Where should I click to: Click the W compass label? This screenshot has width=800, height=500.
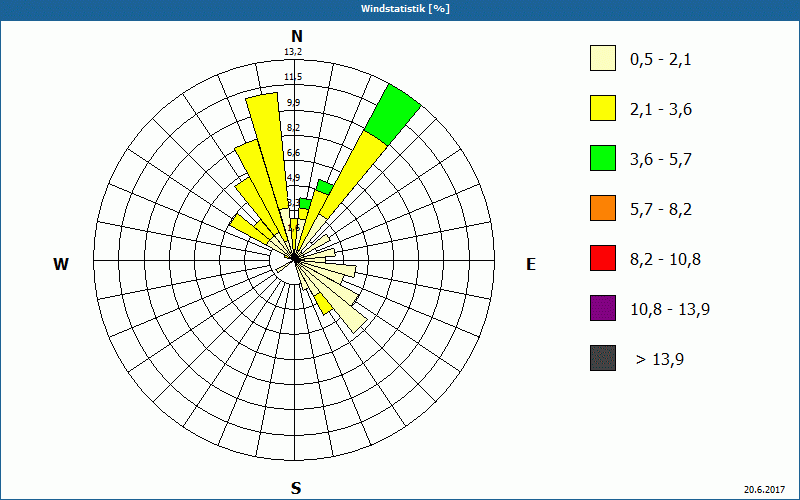[x=61, y=264]
